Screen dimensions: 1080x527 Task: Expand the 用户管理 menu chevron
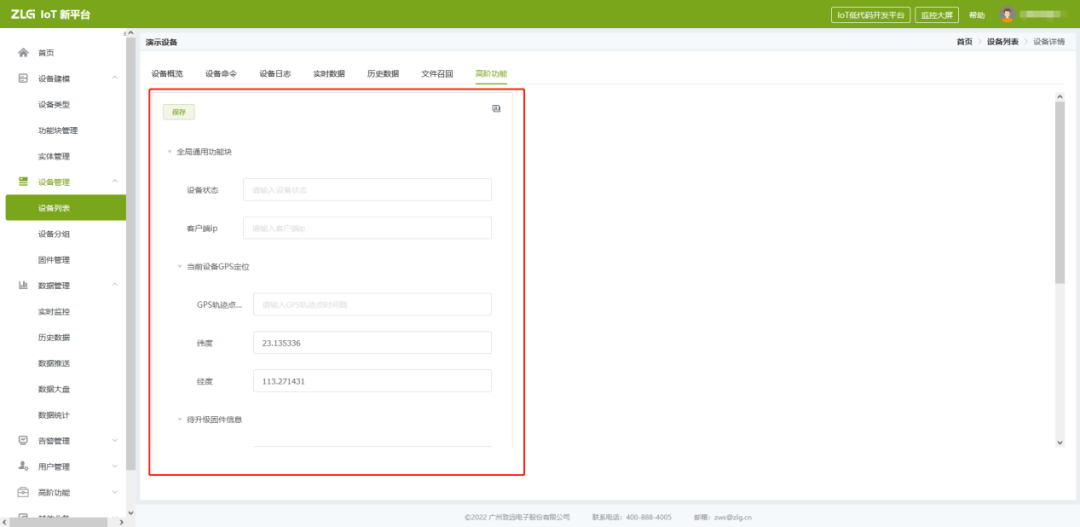coord(114,466)
